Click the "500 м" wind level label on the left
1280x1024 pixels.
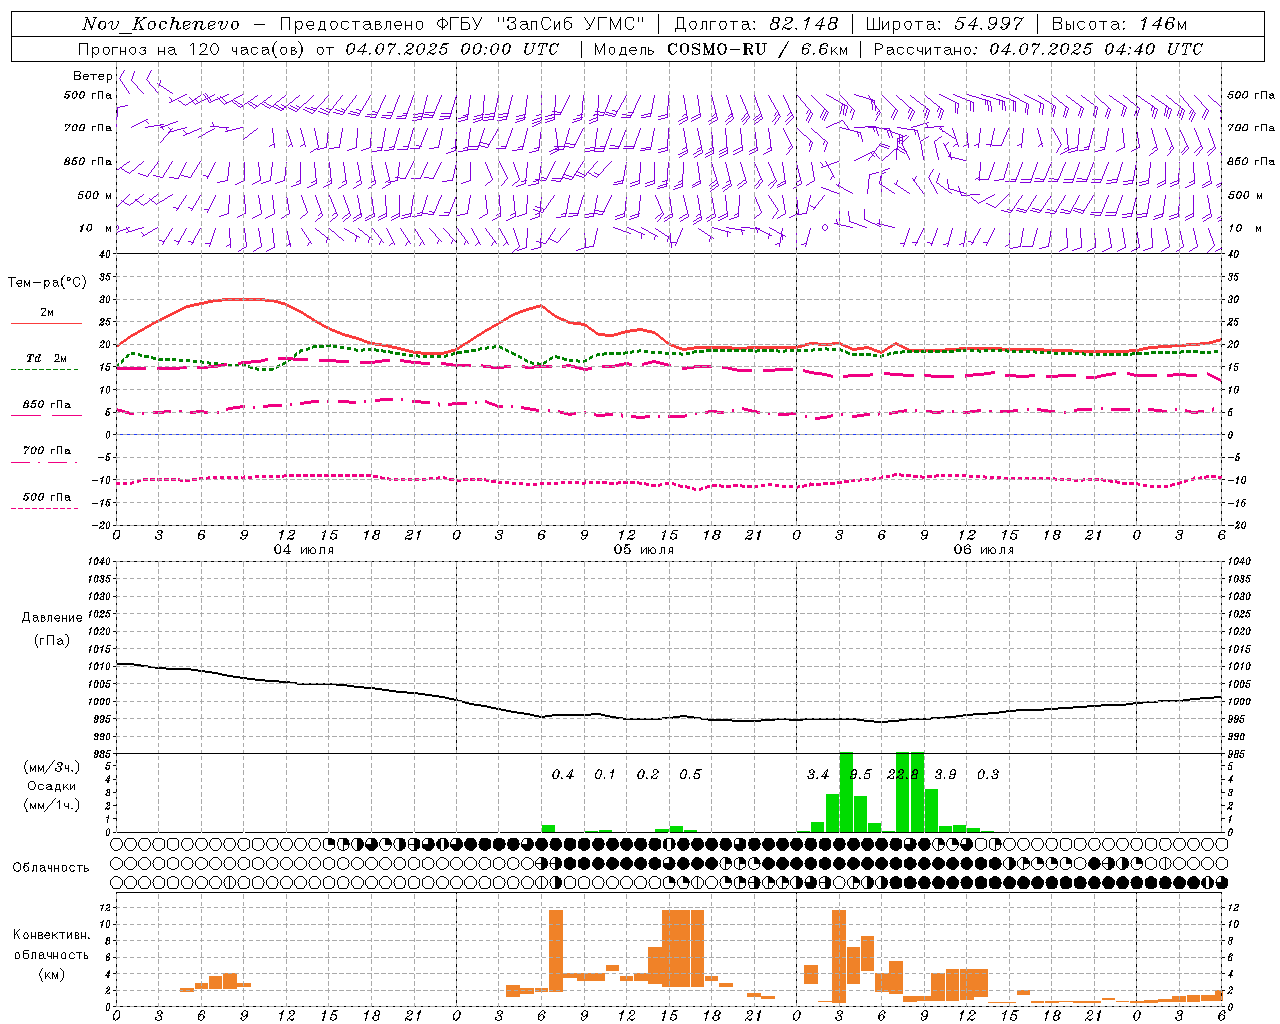pos(96,195)
